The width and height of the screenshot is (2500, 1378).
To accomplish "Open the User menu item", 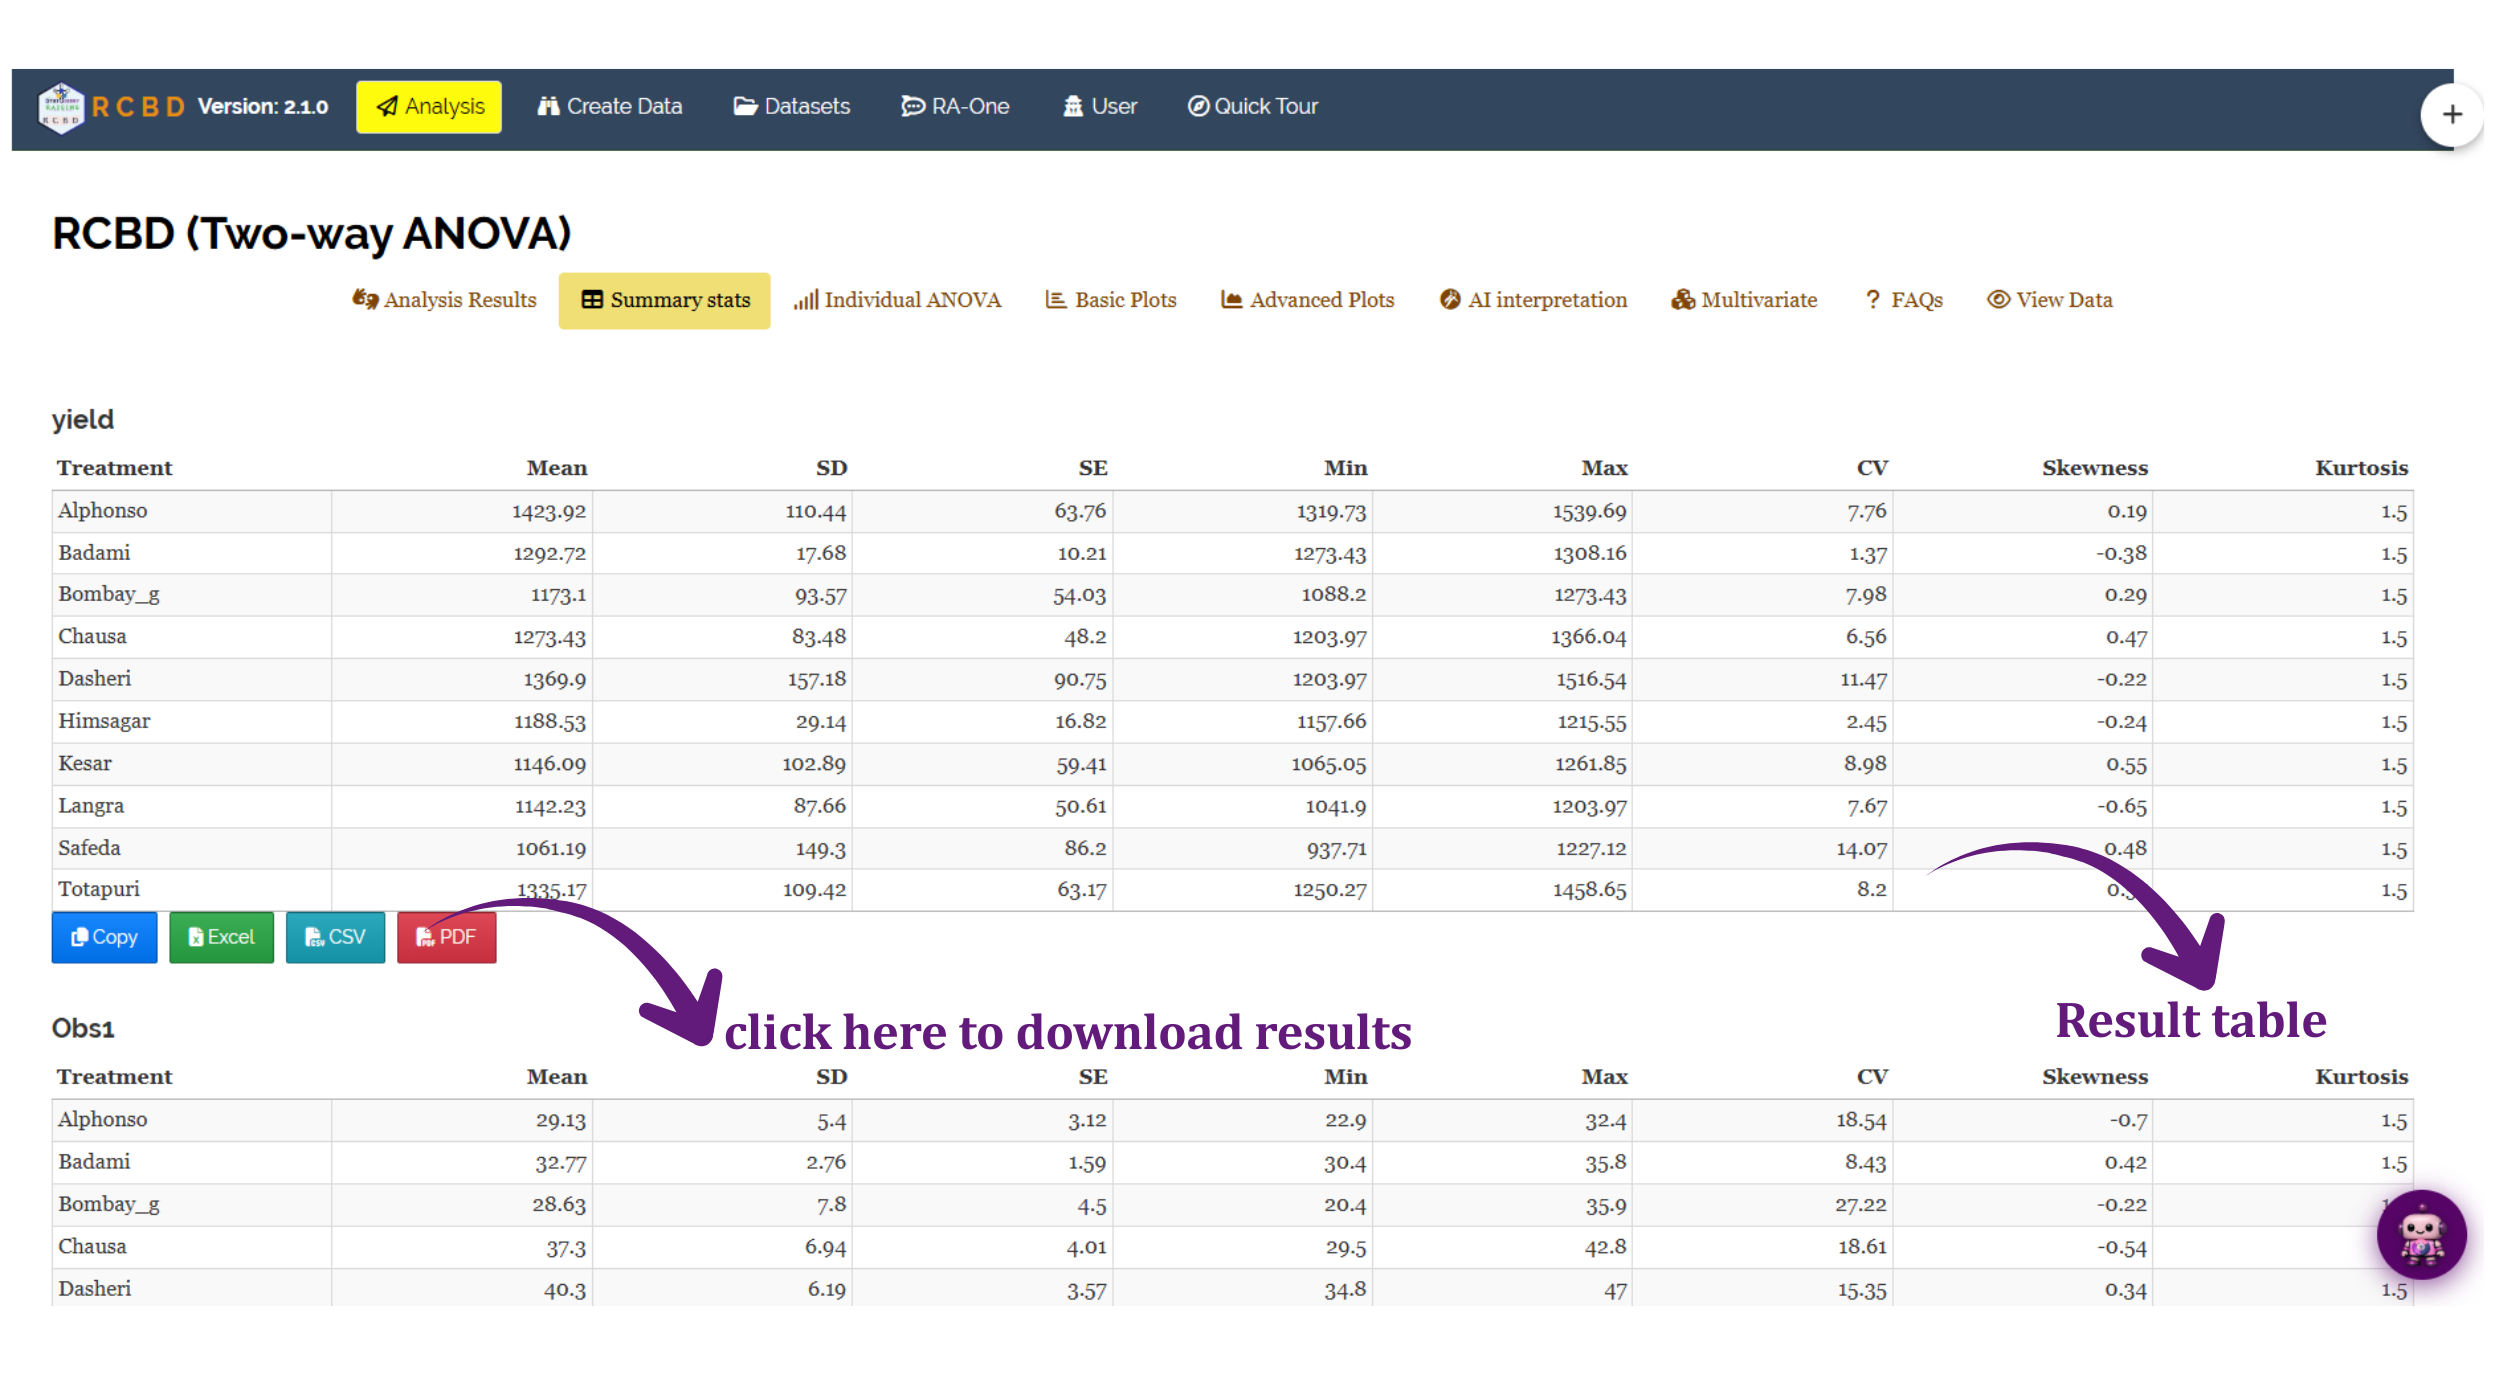I will pos(1099,106).
